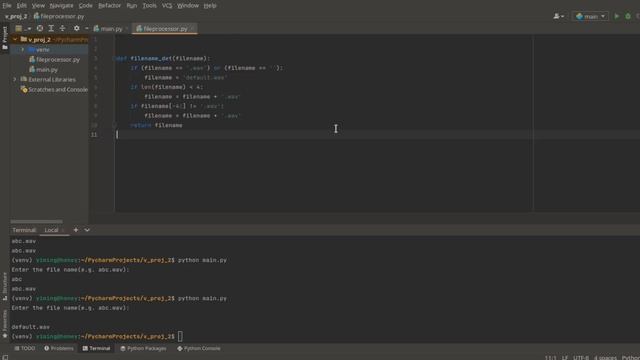Image resolution: width=640 pixels, height=360 pixels.
Task: Hide the project panel with minus icon
Action: (x=87, y=28)
